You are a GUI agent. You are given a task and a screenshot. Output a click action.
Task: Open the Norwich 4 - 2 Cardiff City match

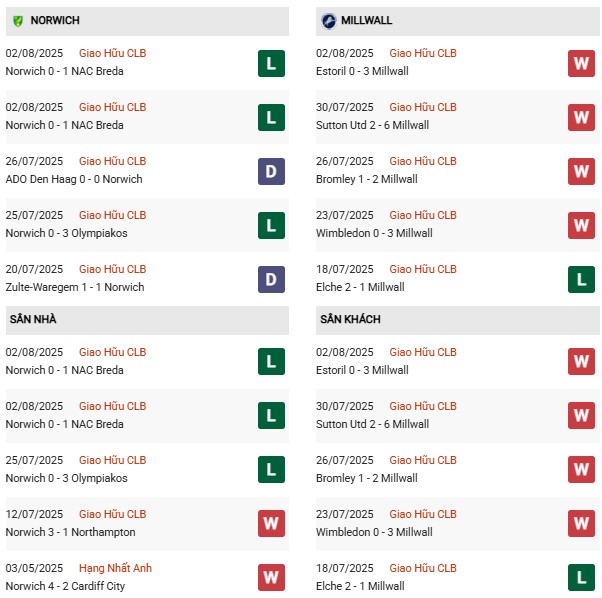(65, 586)
